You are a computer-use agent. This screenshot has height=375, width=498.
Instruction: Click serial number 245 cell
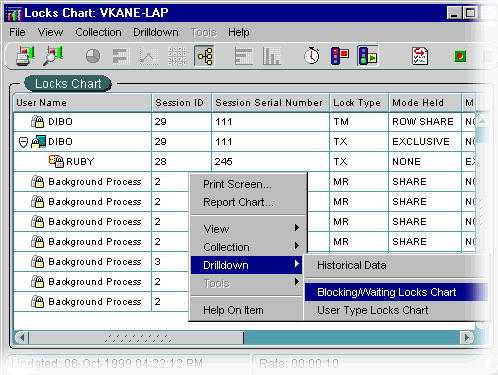[x=270, y=162]
